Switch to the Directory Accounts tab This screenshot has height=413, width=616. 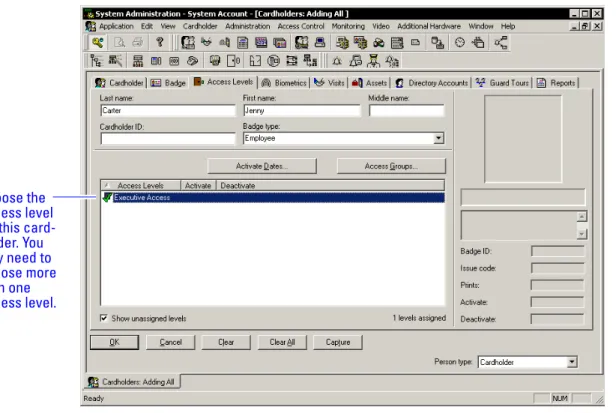pos(431,83)
